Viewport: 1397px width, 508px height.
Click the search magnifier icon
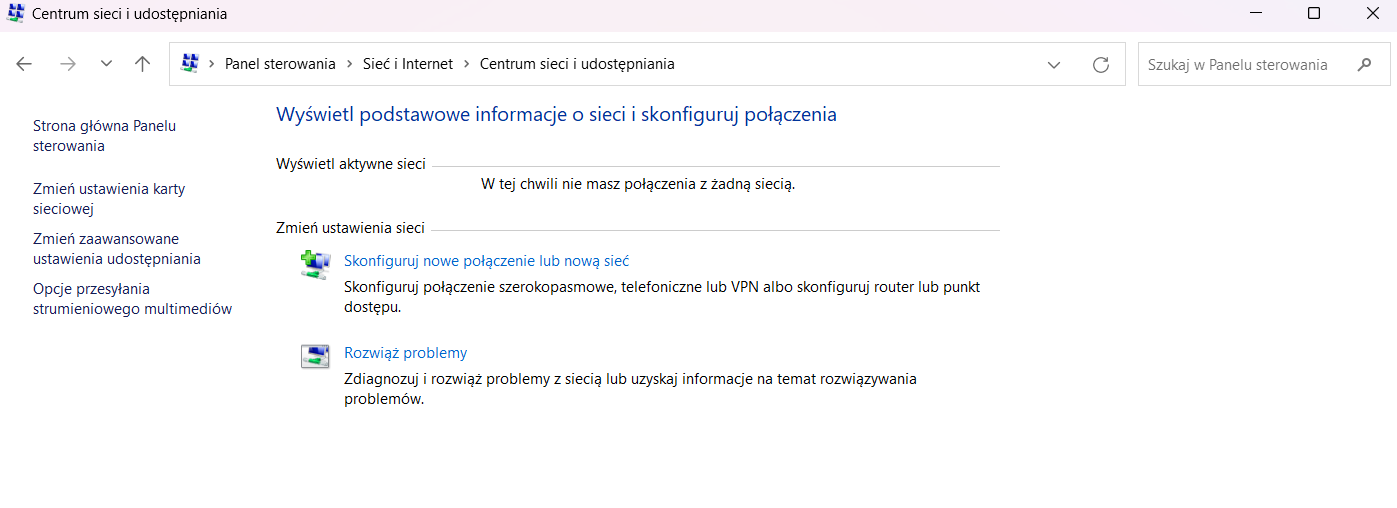pos(1365,65)
